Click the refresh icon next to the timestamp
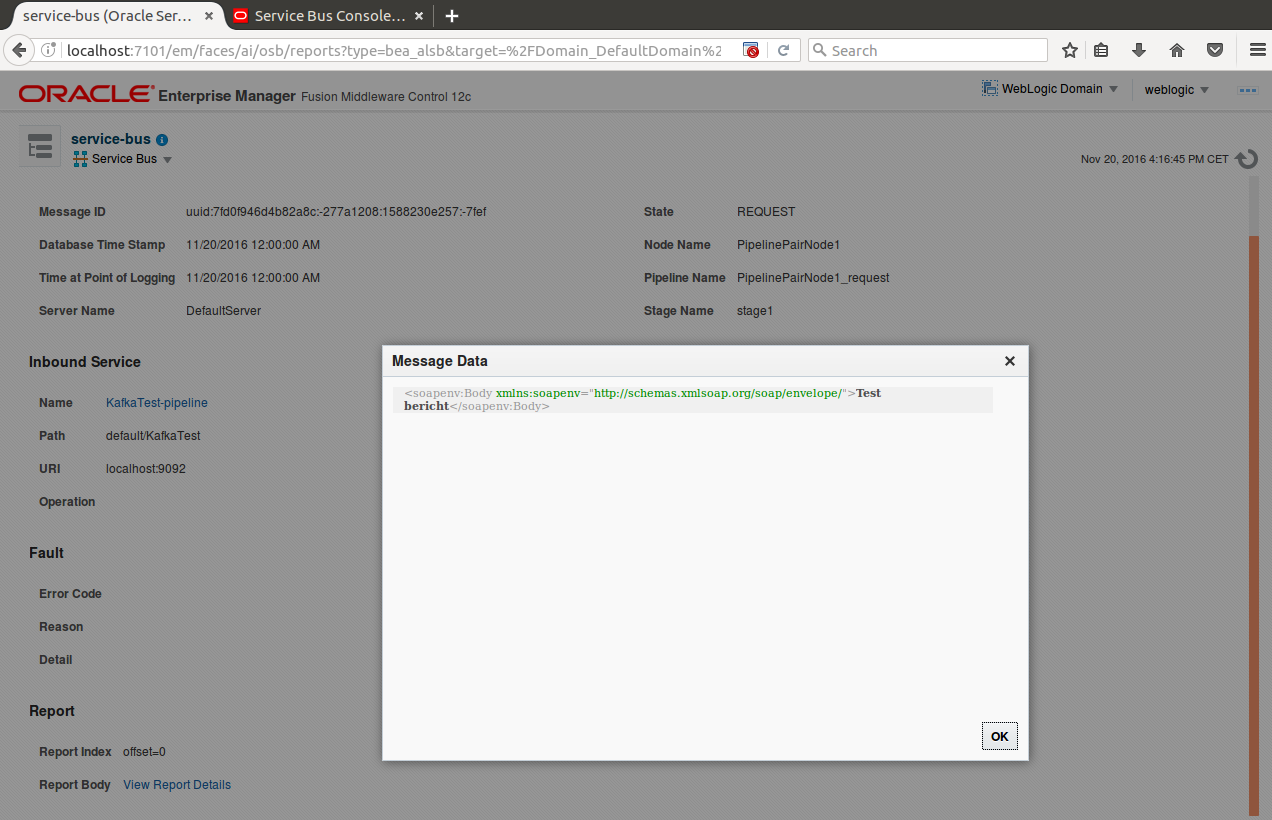Viewport: 1272px width, 820px height. 1246,158
